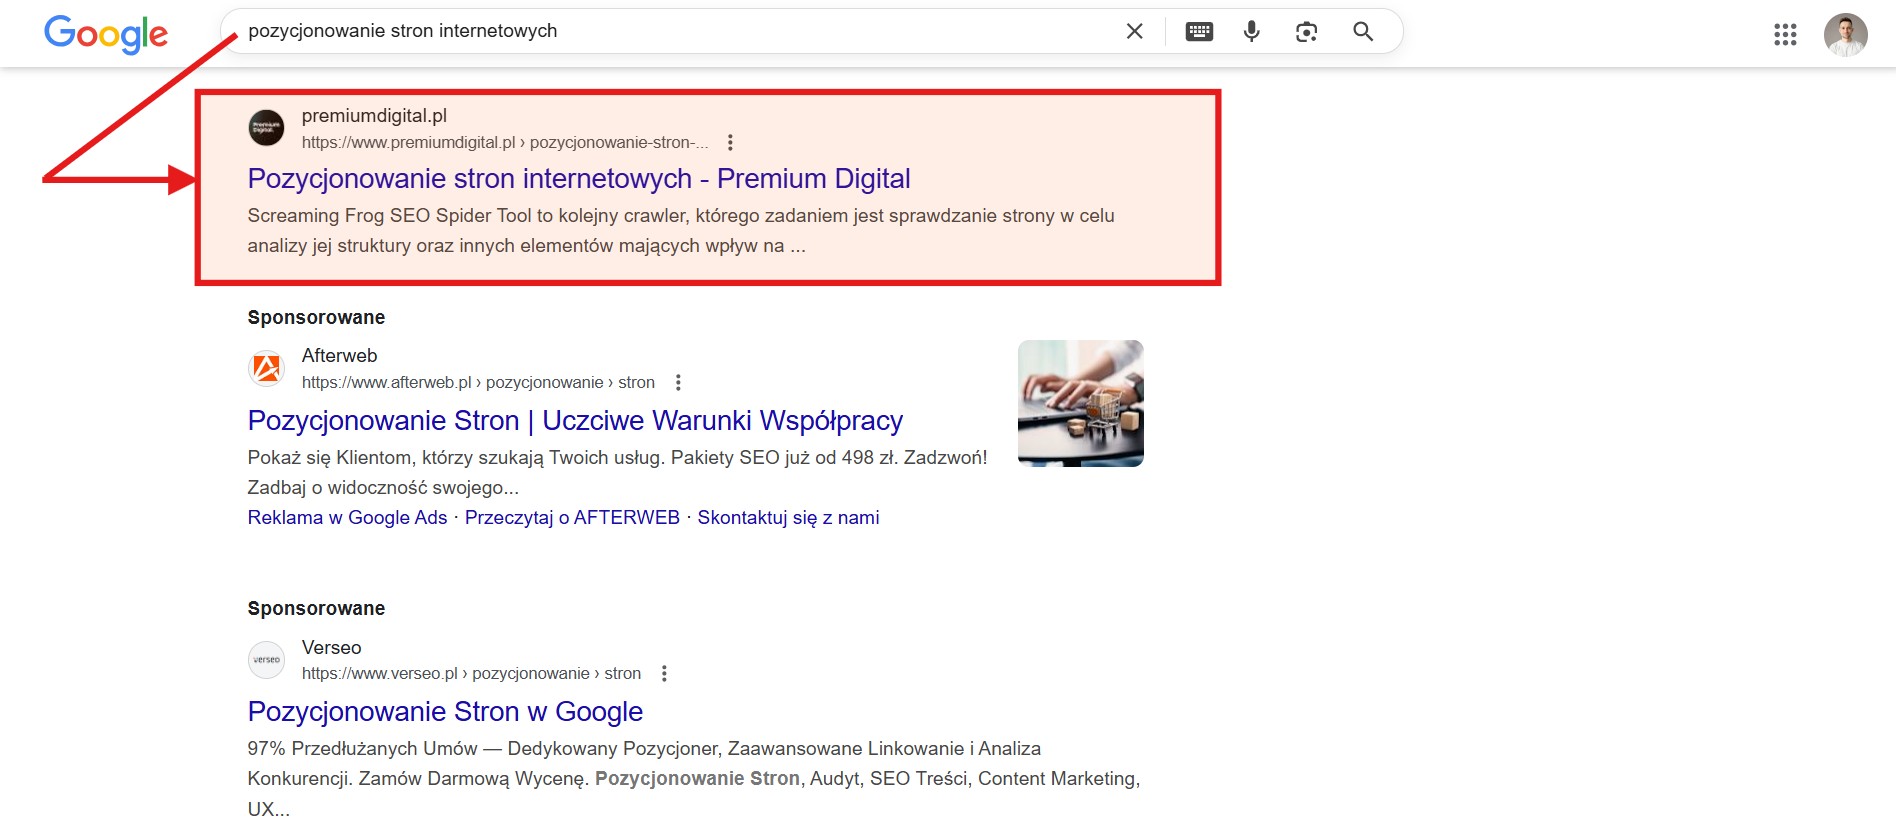Click the Google logo
The image size is (1896, 835).
coord(106,34)
